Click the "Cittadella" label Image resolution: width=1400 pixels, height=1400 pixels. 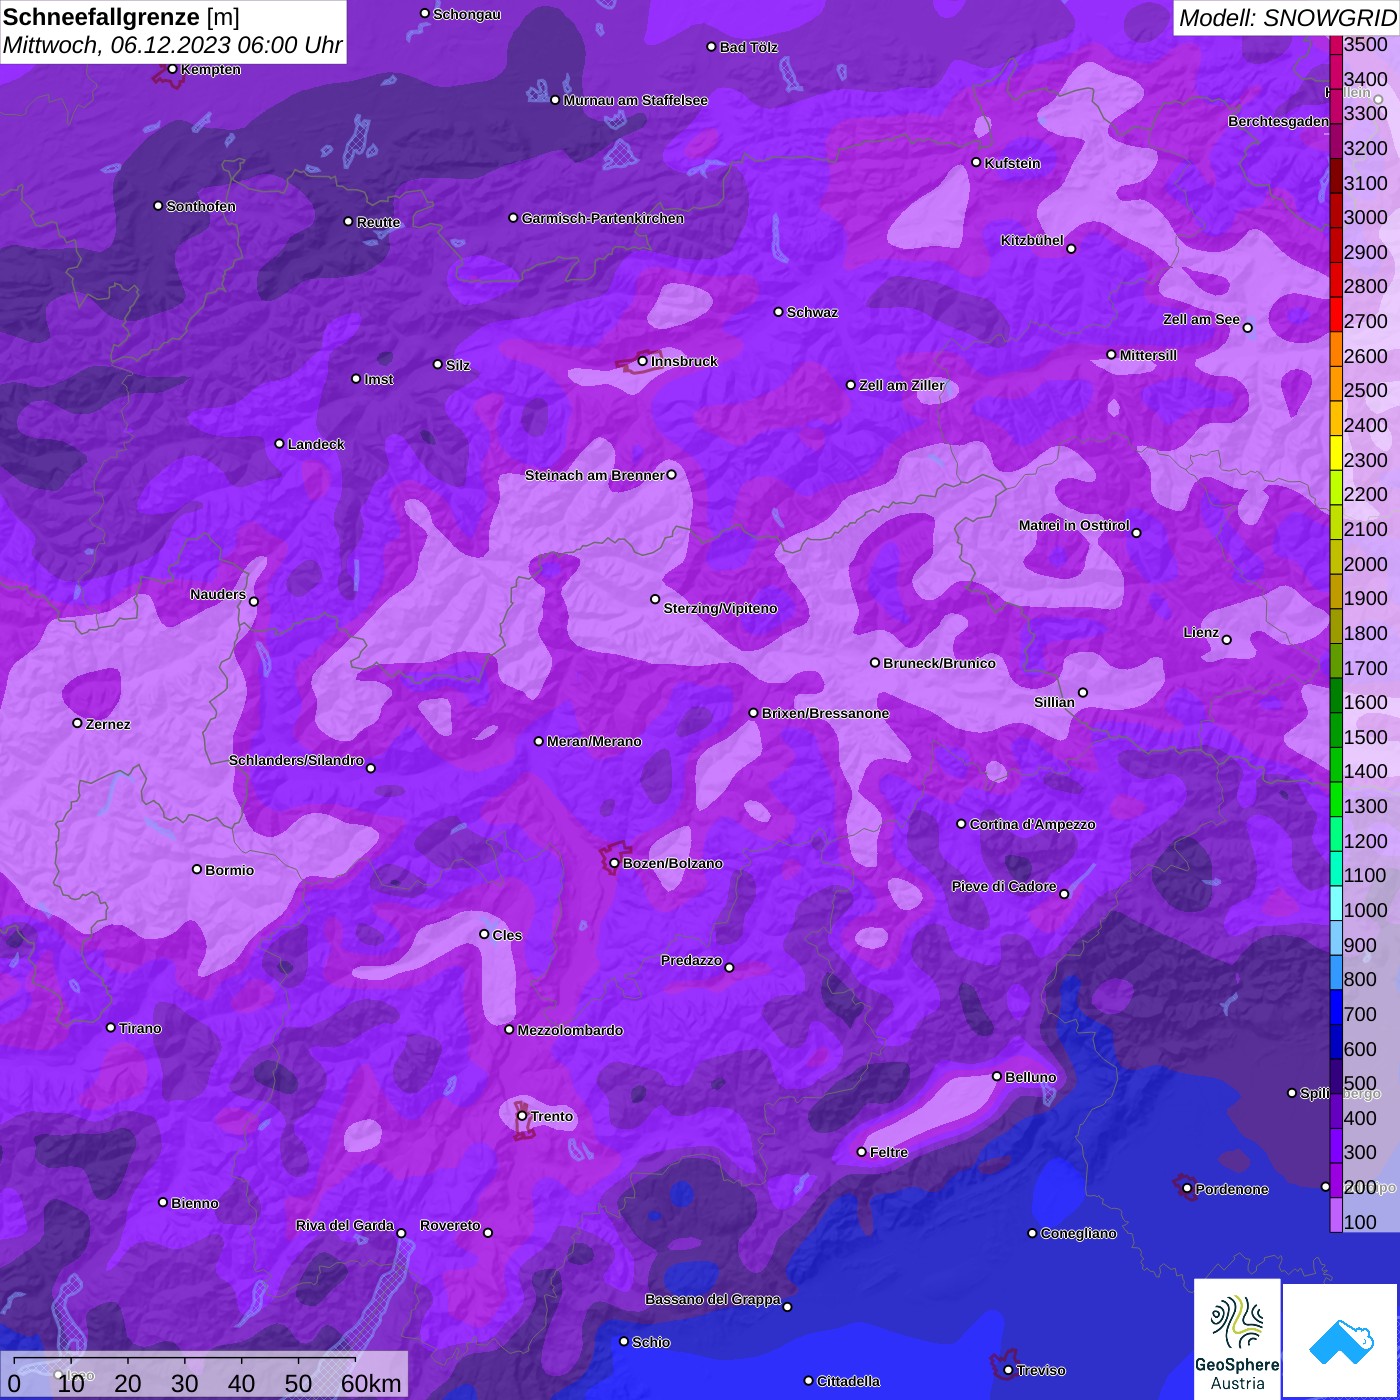(x=849, y=1381)
